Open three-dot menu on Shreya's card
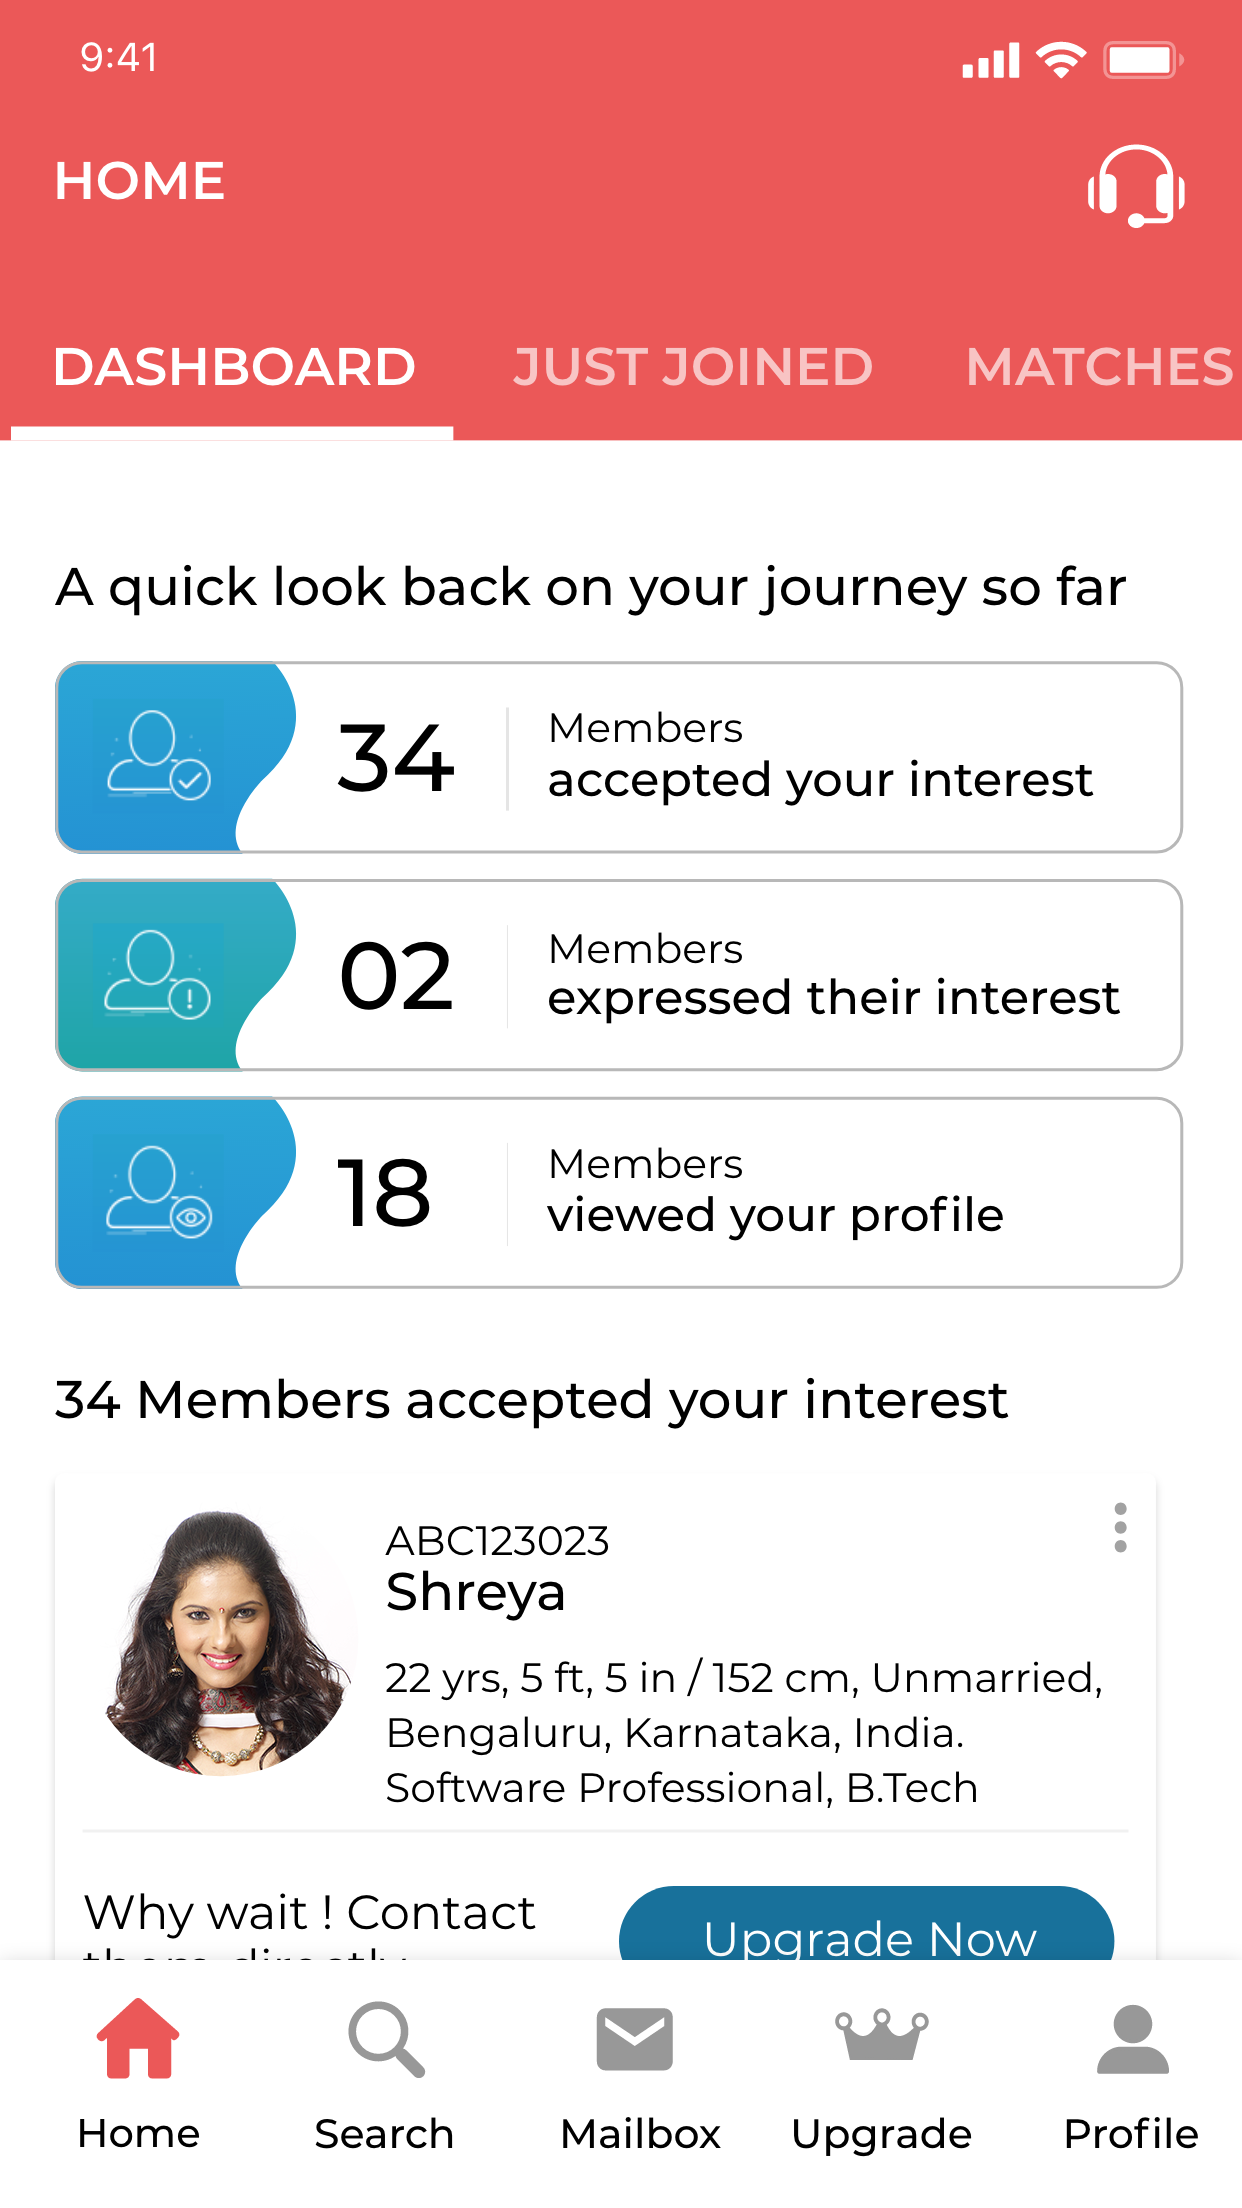The width and height of the screenshot is (1242, 2208). coord(1120,1528)
